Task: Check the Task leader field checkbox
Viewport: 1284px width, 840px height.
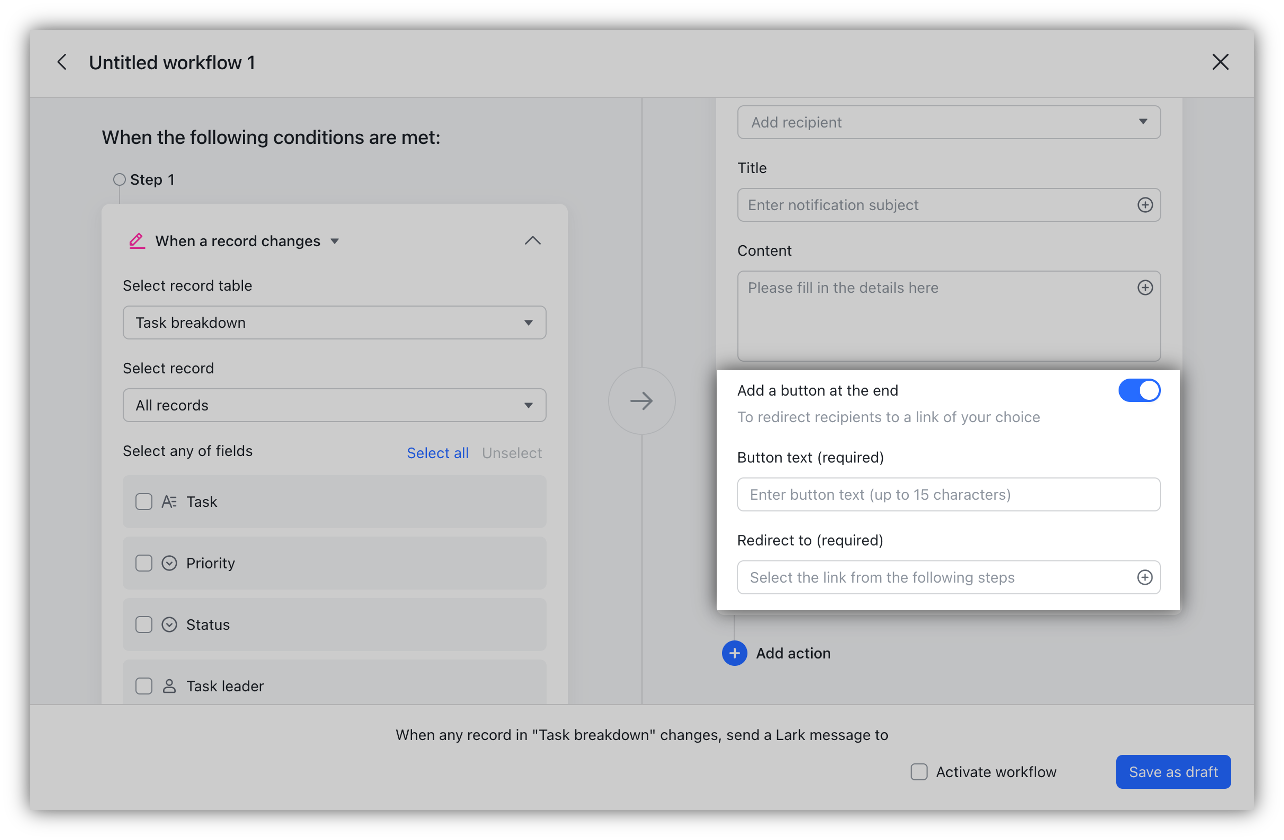Action: click(x=144, y=686)
